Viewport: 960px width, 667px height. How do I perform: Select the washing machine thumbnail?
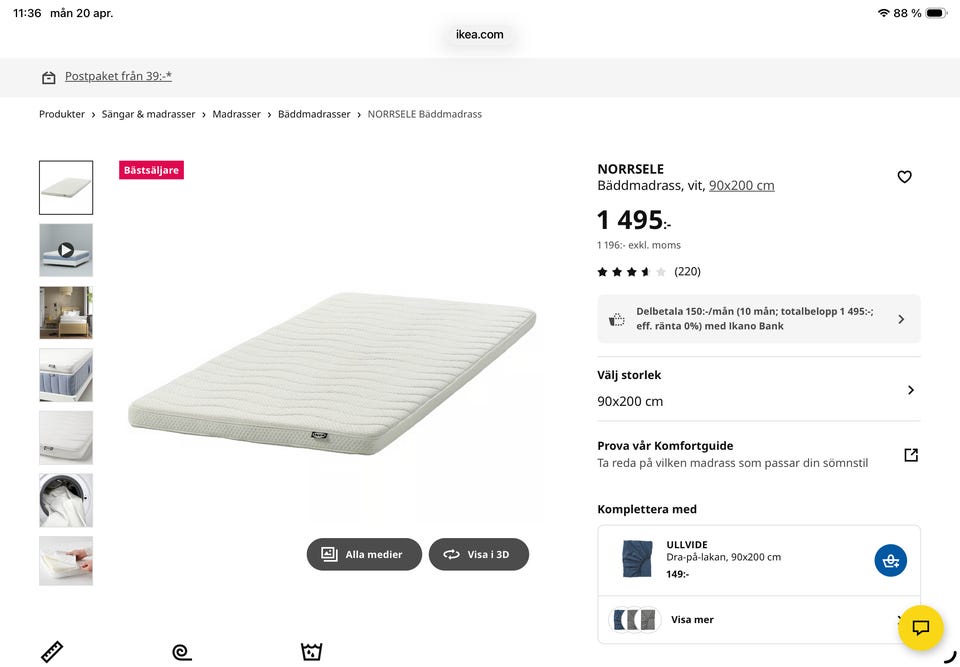point(66,500)
